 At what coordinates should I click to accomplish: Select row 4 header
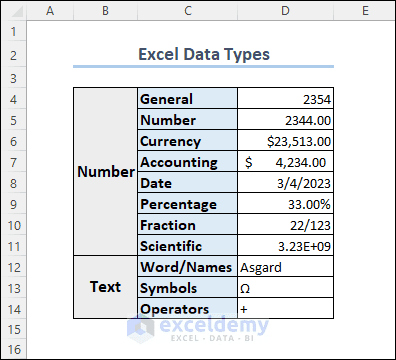[13, 99]
